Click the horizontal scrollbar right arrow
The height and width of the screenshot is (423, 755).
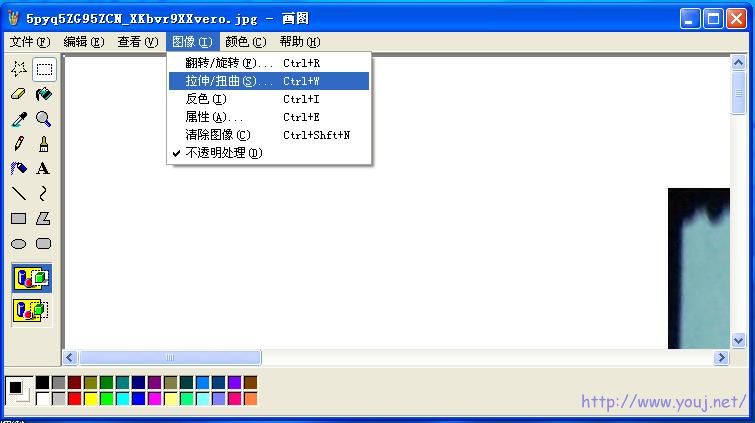pyautogui.click(x=721, y=358)
